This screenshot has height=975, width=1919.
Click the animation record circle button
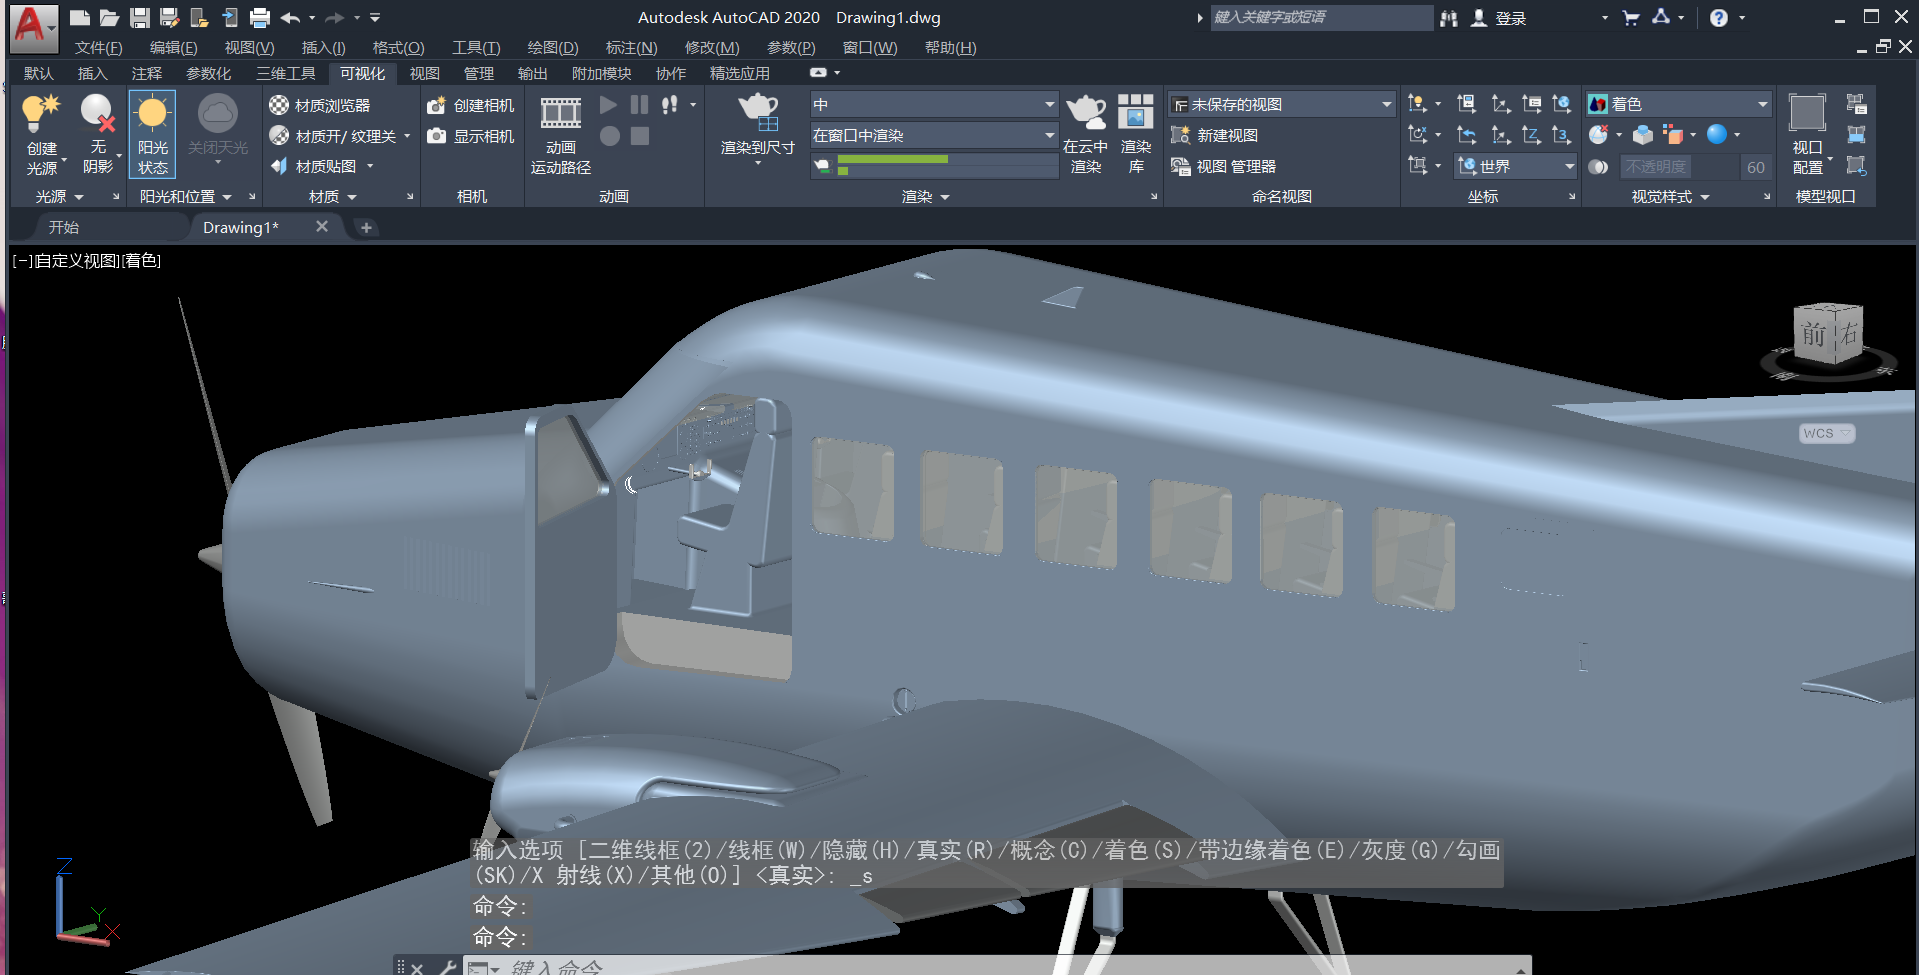610,136
